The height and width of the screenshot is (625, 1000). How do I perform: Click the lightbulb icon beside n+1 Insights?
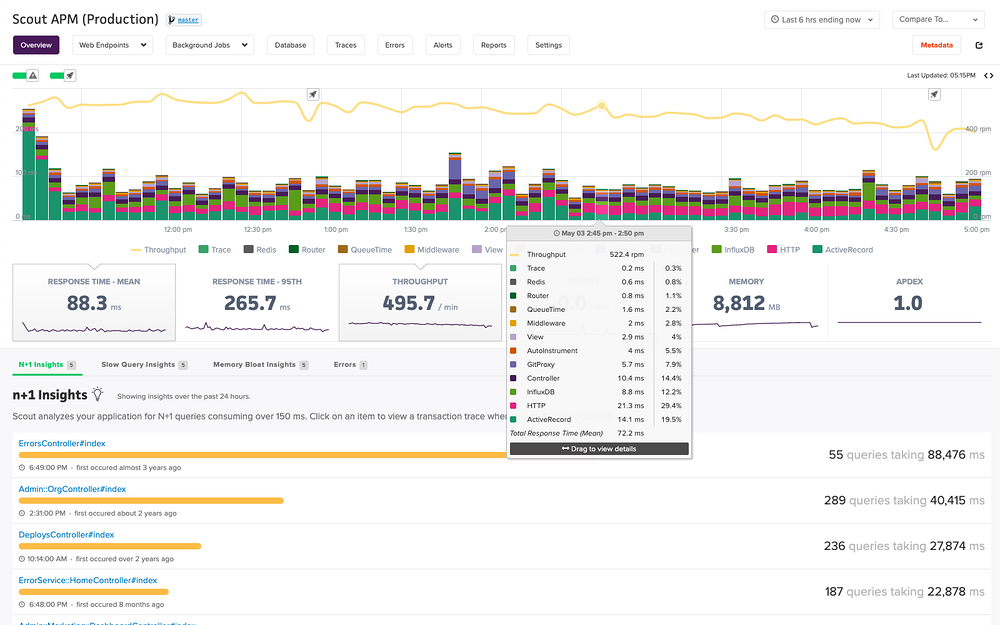pyautogui.click(x=98, y=393)
